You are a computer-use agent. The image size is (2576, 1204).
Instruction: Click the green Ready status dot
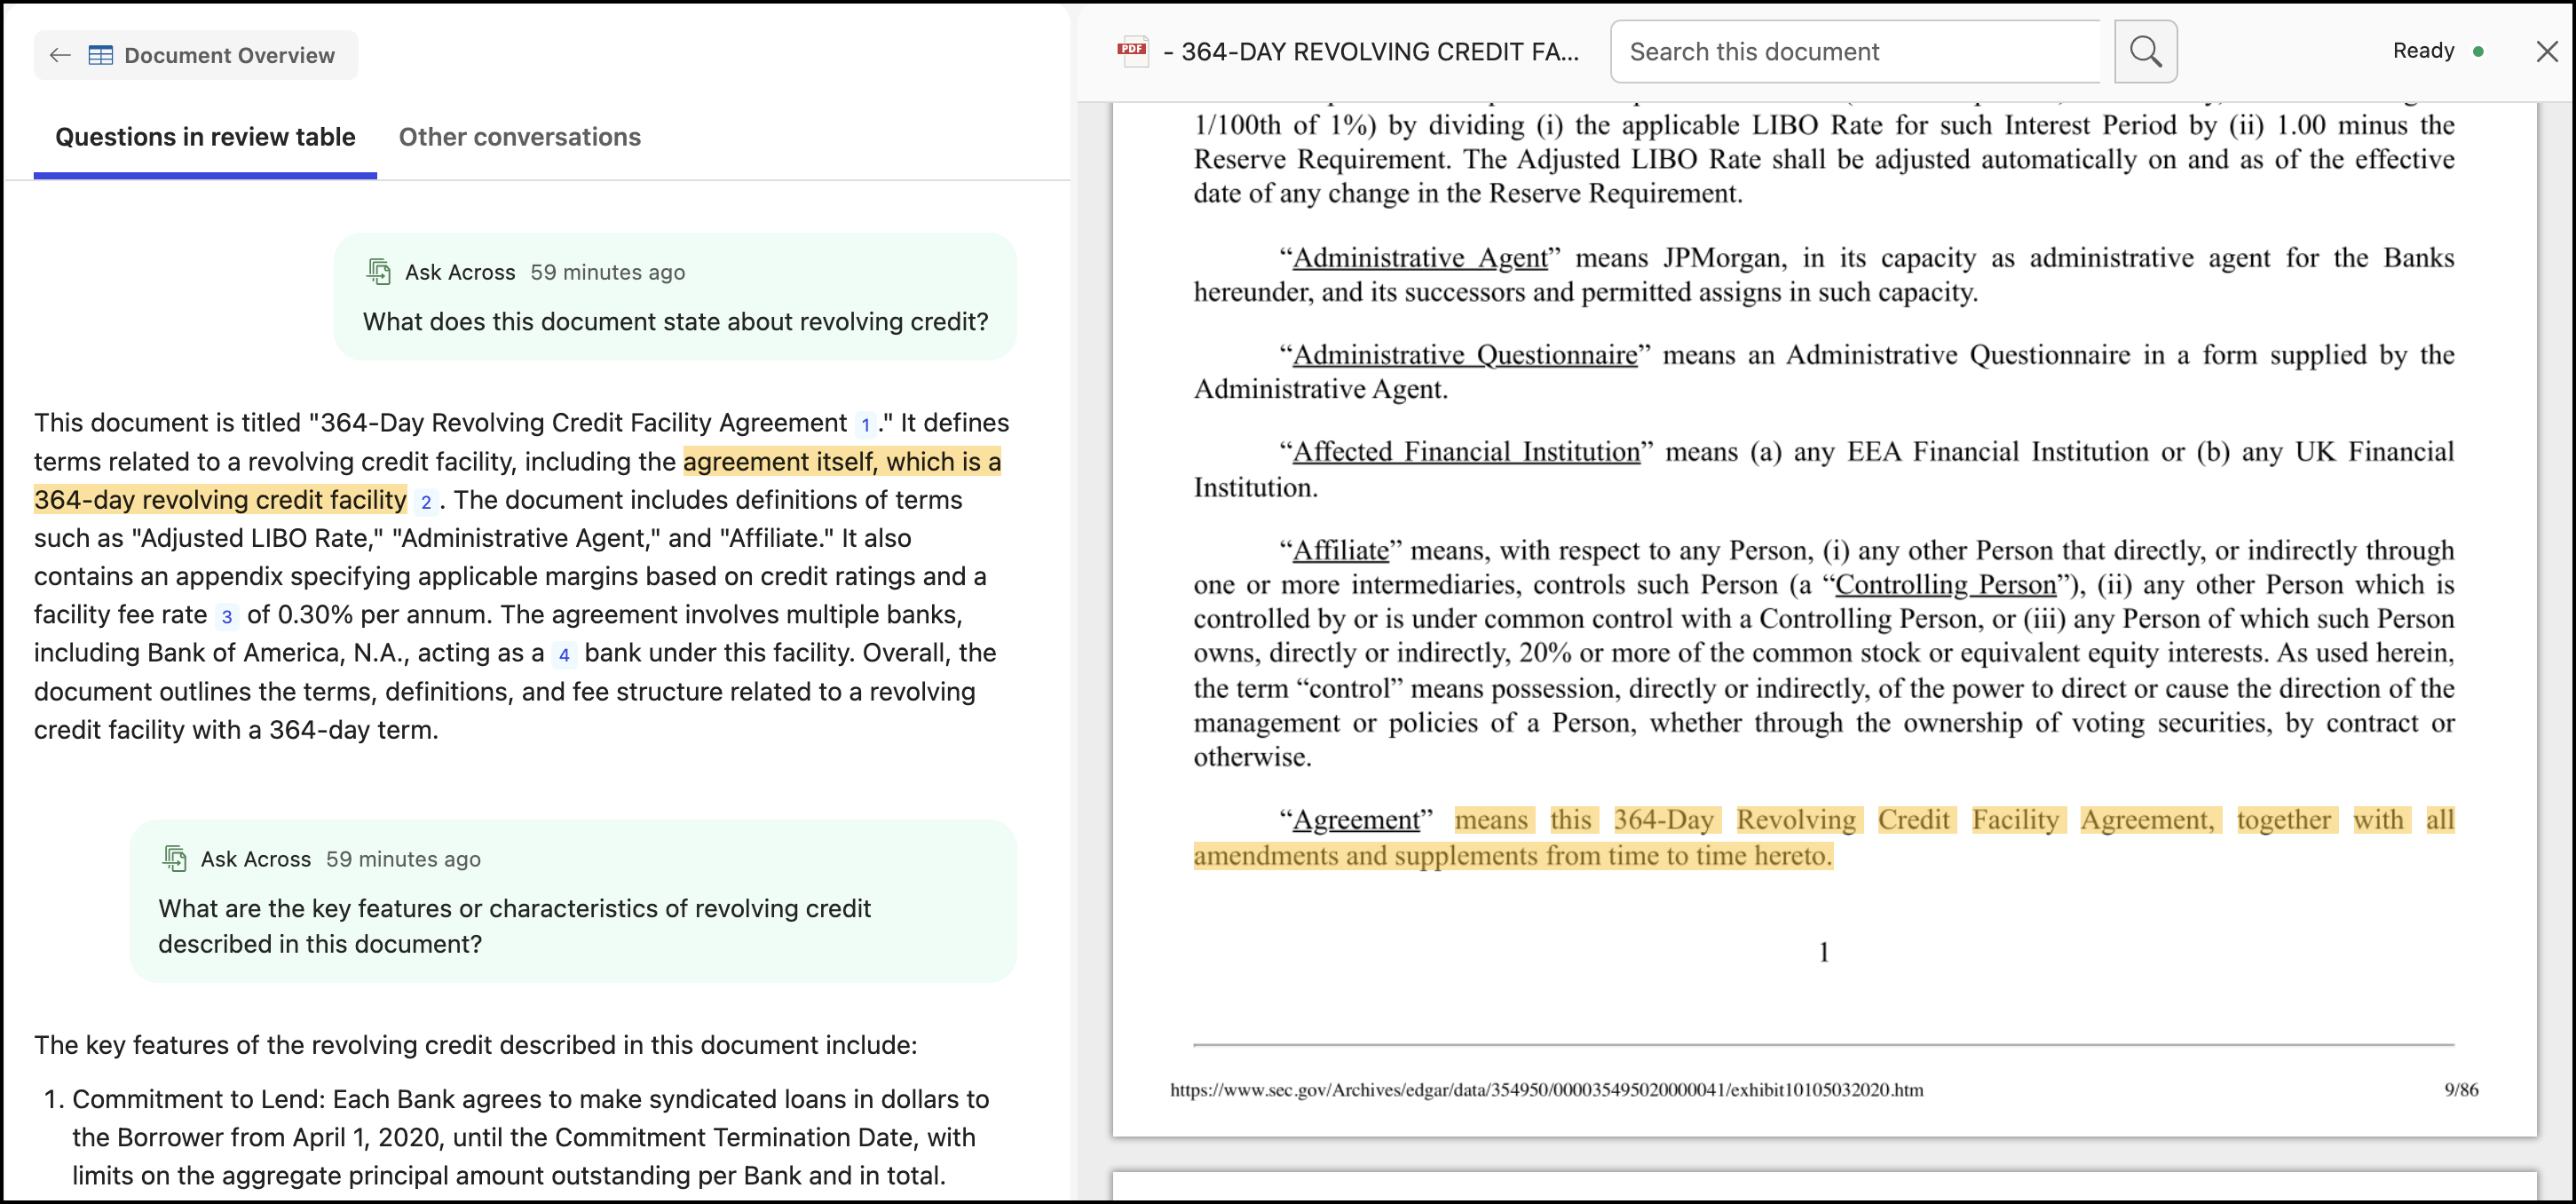click(x=2478, y=51)
